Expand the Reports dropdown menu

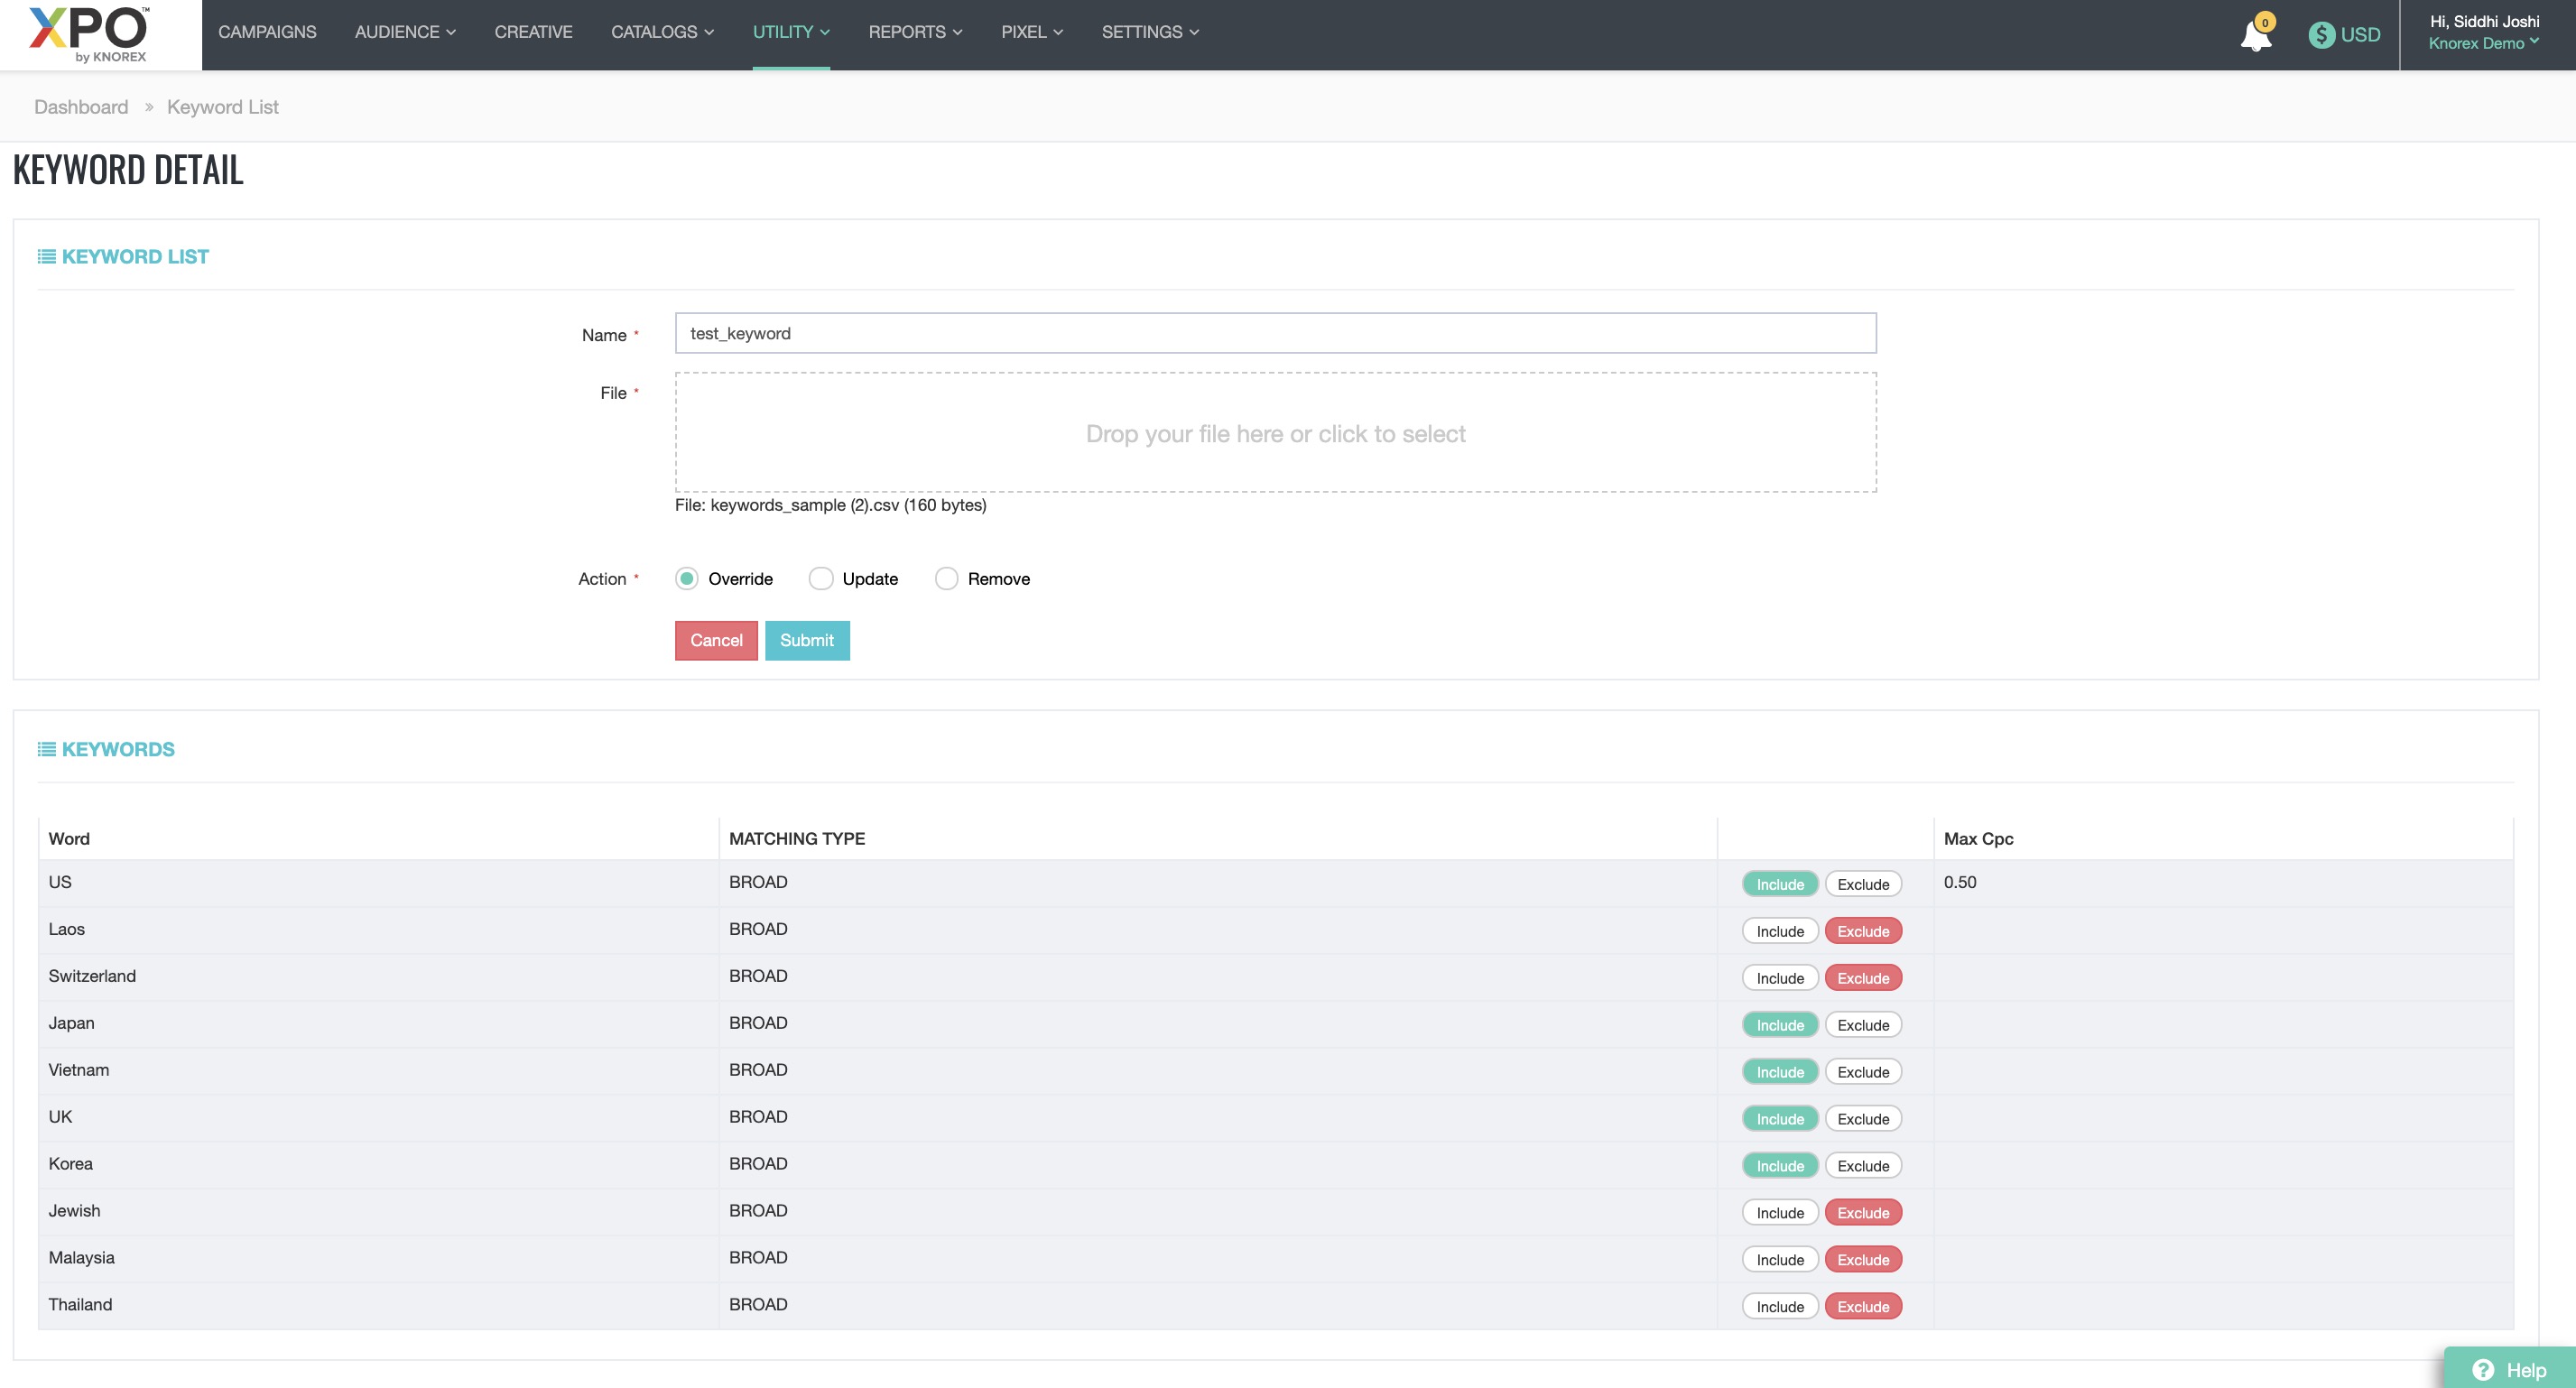915,32
